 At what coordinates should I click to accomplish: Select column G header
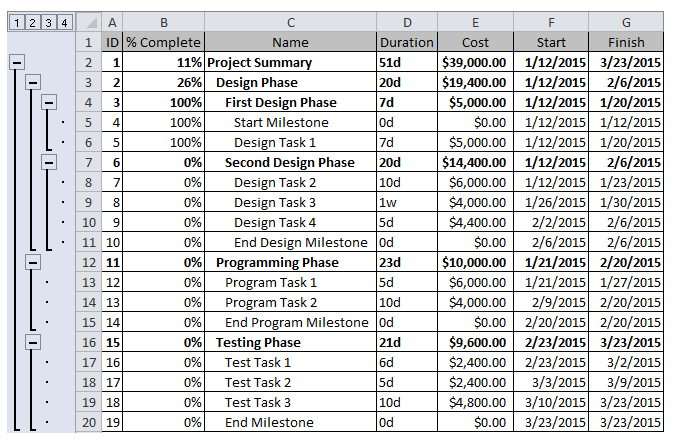pos(626,22)
